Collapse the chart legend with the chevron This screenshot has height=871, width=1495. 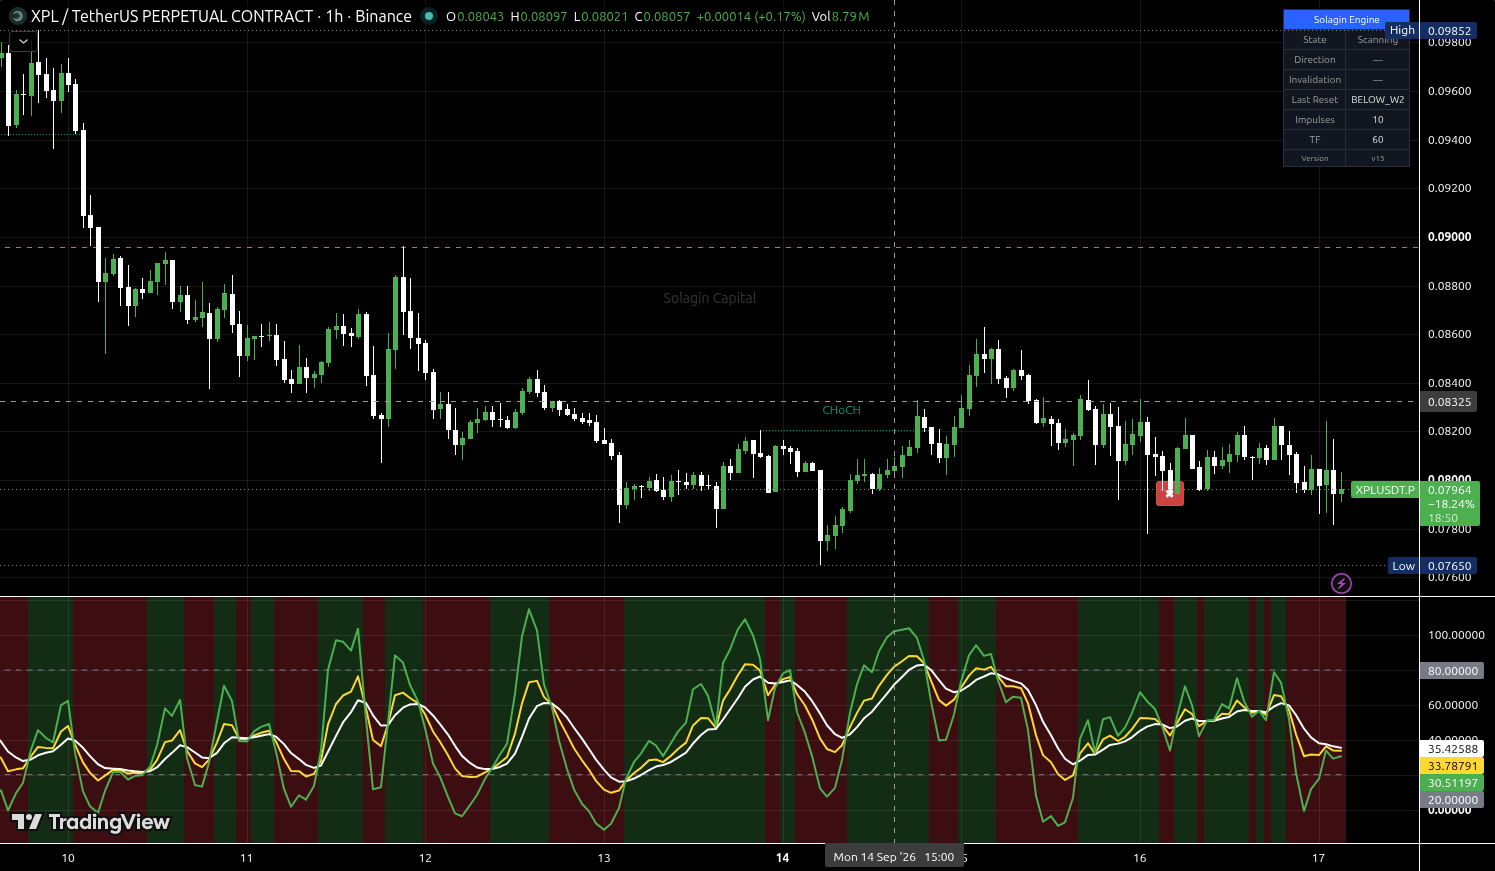pyautogui.click(x=22, y=41)
